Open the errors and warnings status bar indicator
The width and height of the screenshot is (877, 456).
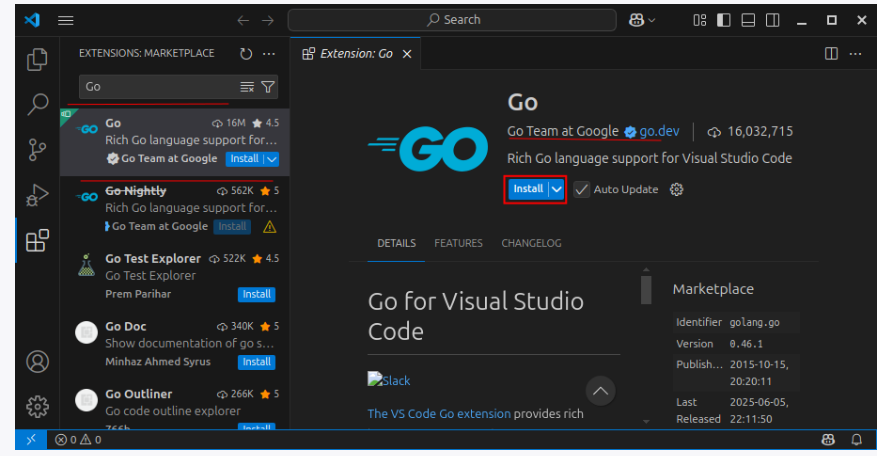coord(78,440)
